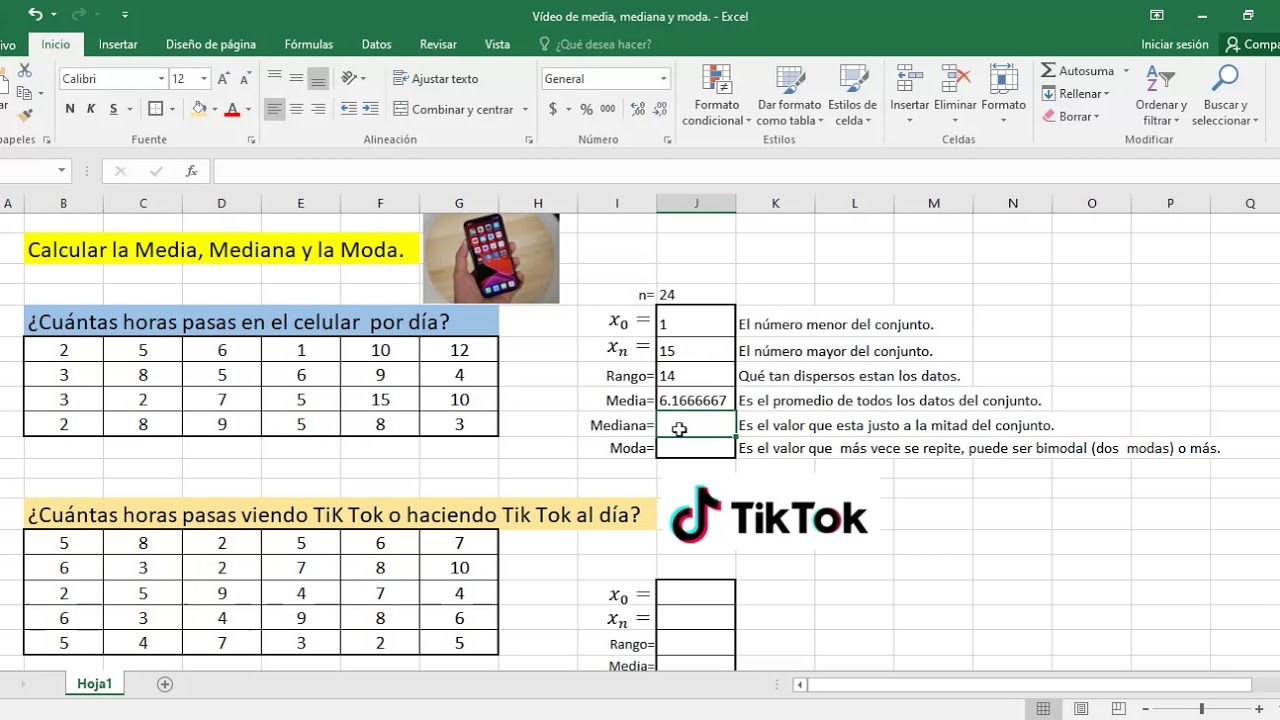Viewport: 1280px width, 720px height.
Task: Select the empty Moda result cell
Action: tap(696, 448)
